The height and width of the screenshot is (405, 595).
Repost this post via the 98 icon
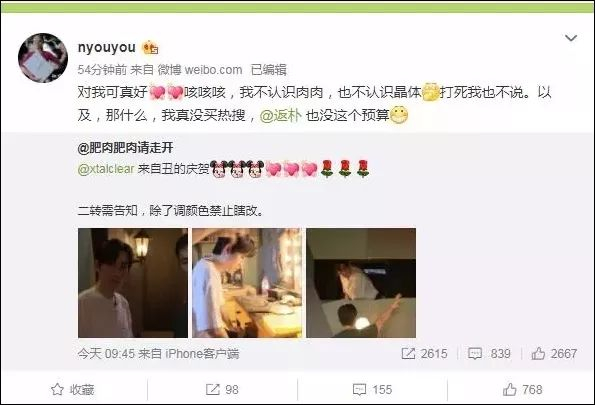[222, 389]
